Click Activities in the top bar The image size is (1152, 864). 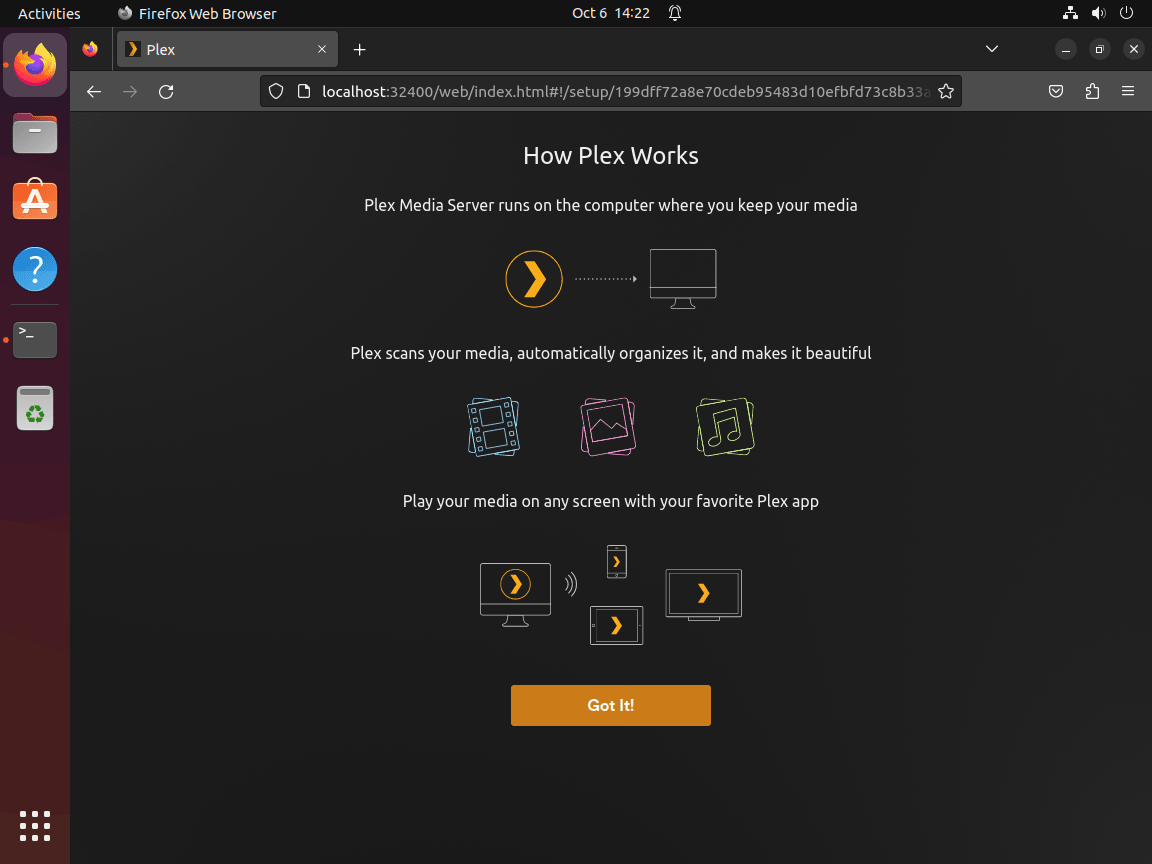click(49, 13)
